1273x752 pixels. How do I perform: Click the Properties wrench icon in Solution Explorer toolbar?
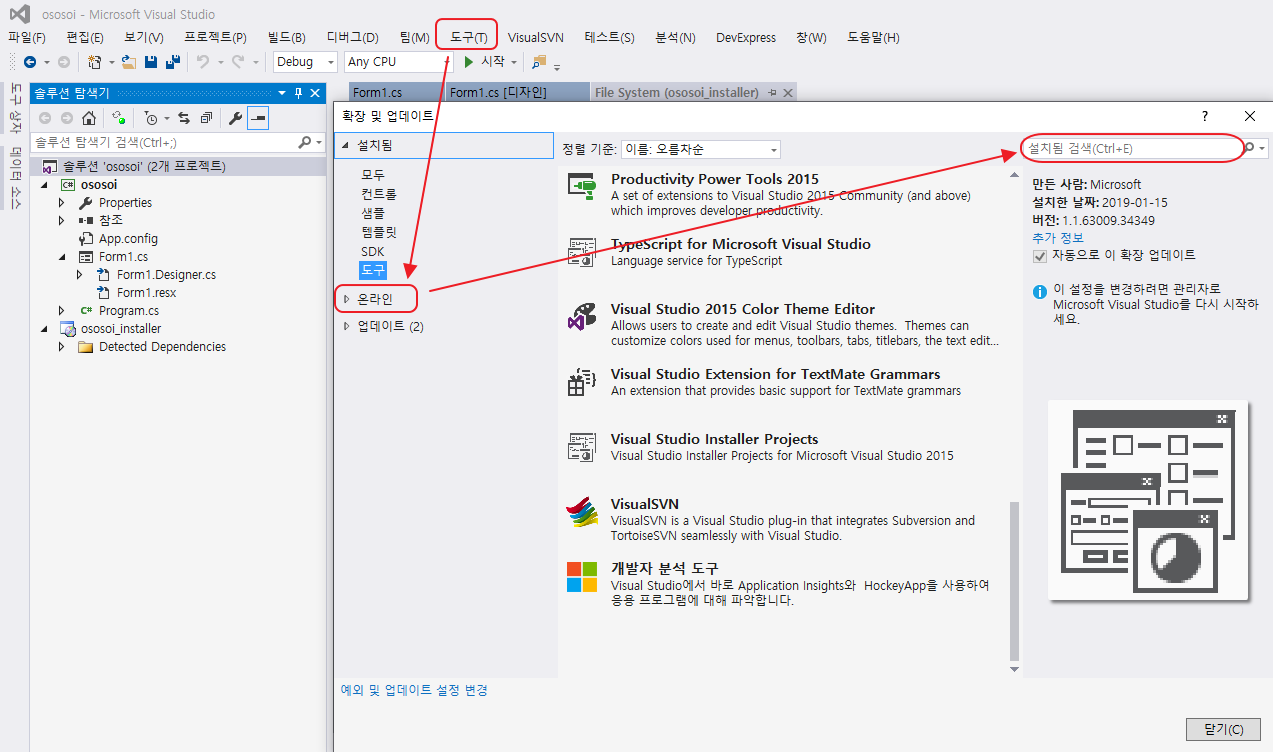tap(236, 118)
